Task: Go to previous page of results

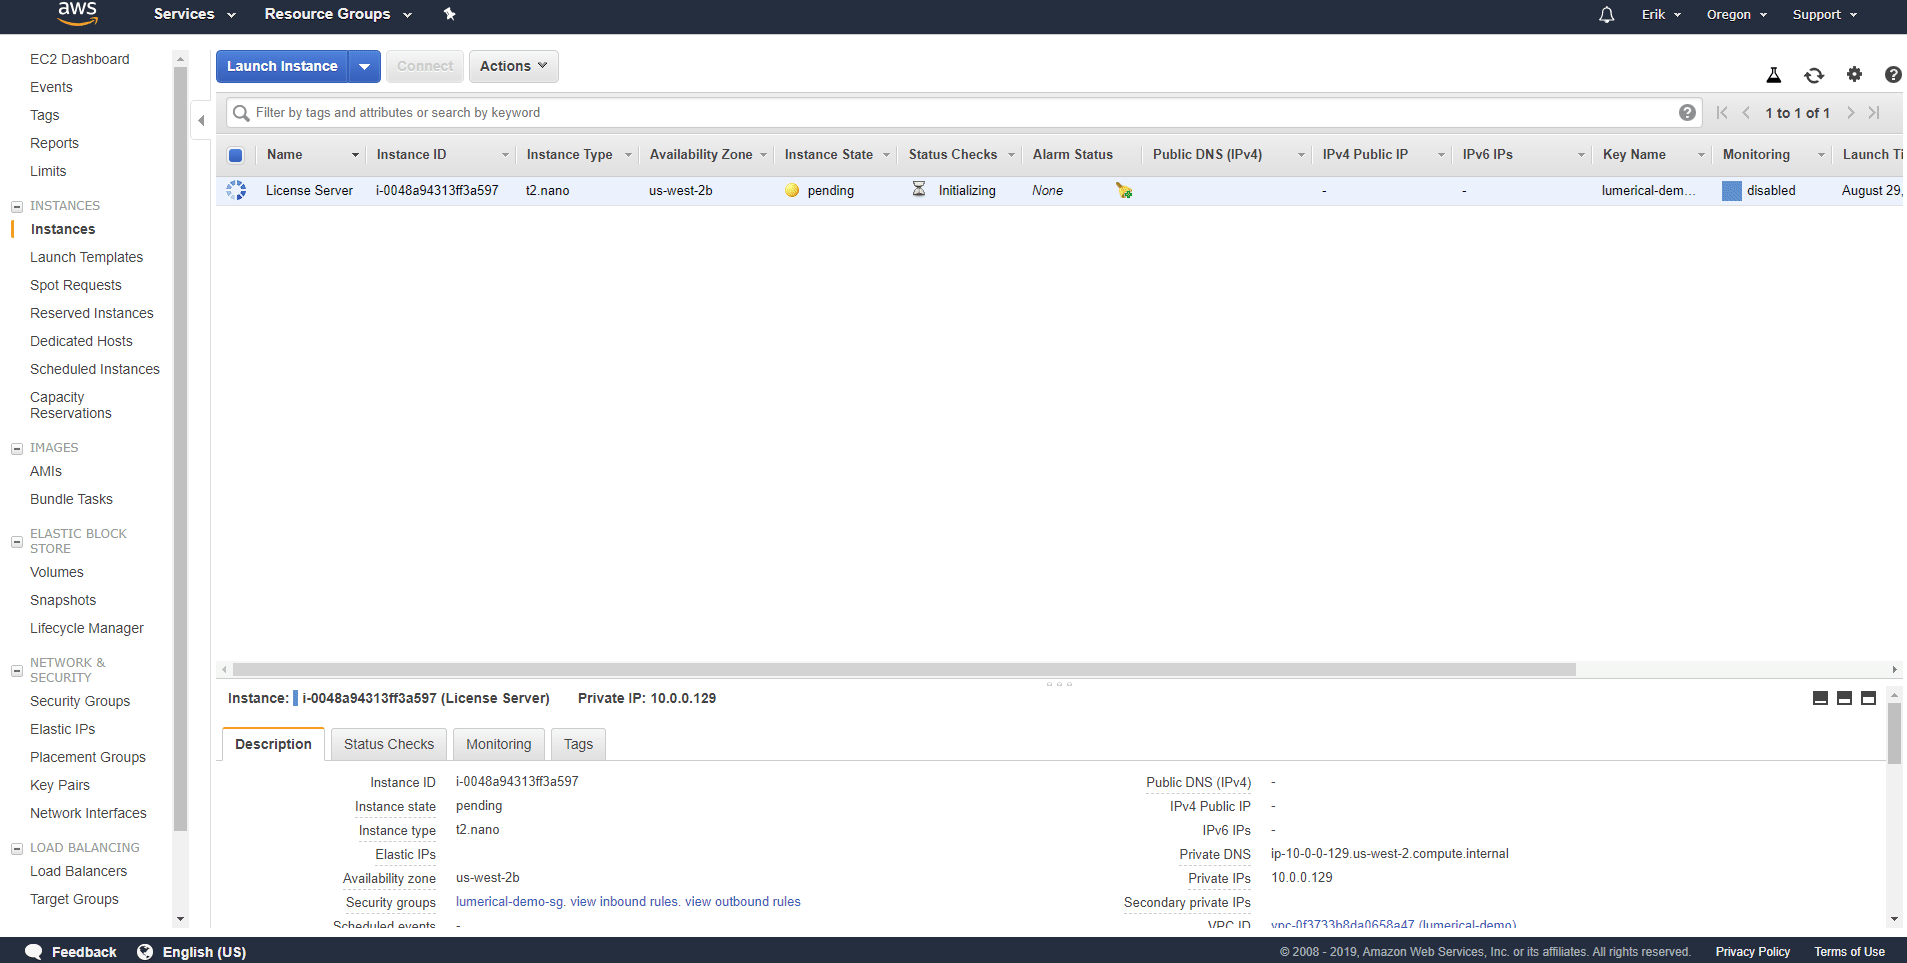Action: (x=1746, y=113)
